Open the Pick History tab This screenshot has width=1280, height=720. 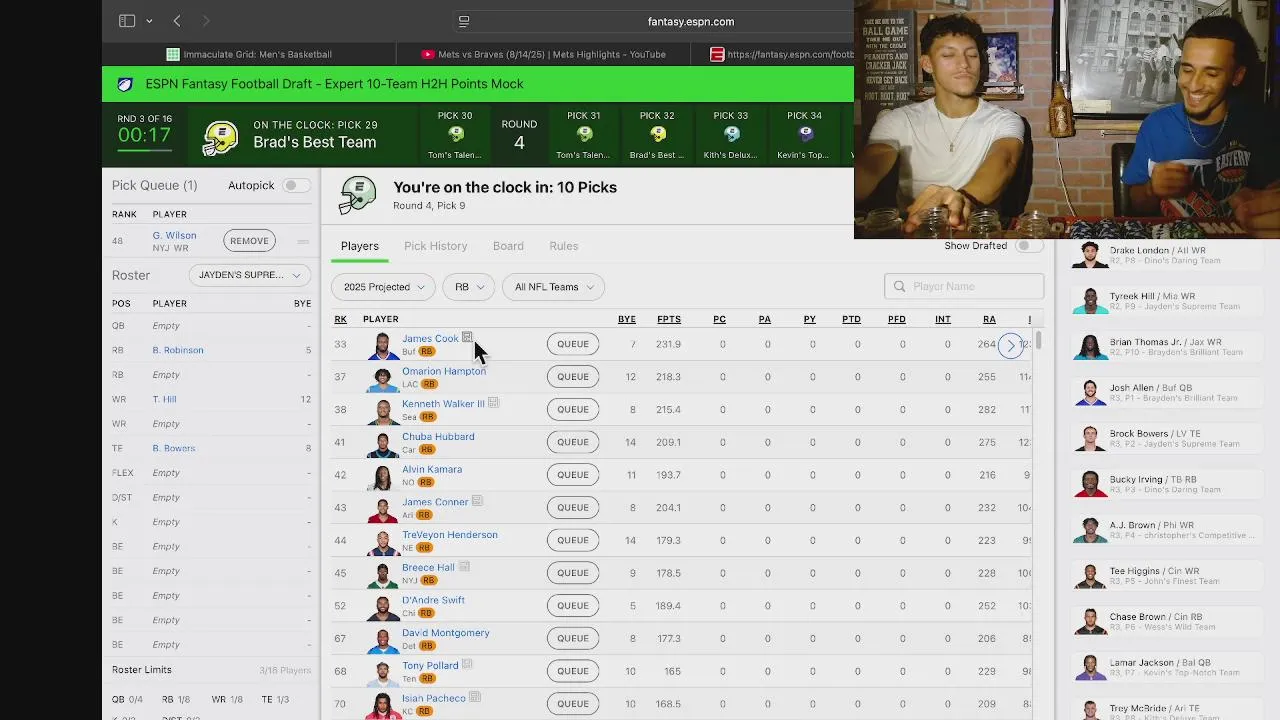(x=435, y=246)
